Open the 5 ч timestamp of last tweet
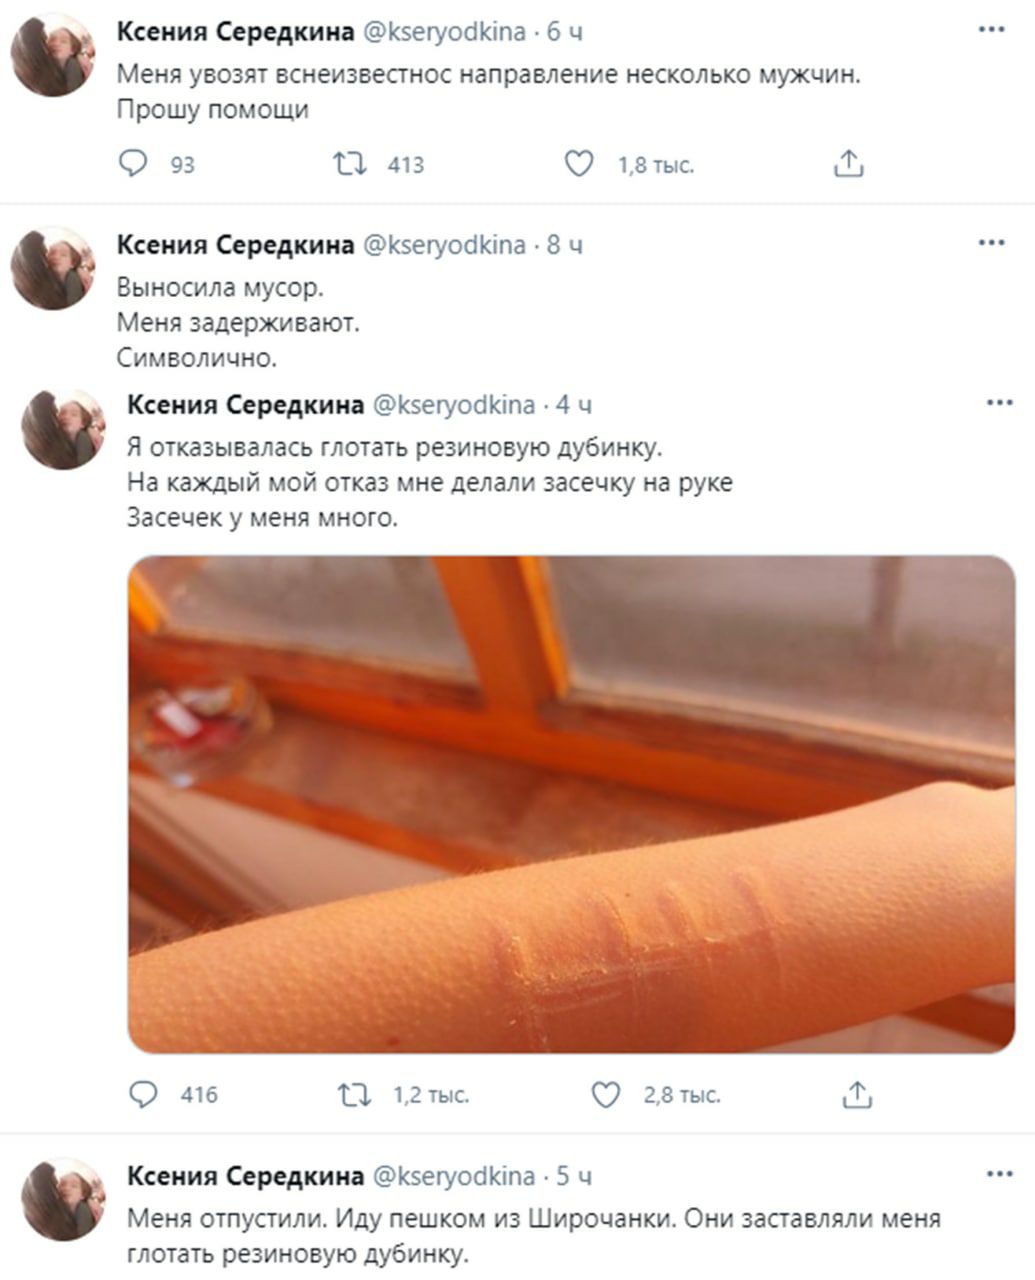This screenshot has height=1280, width=1035. [x=574, y=1176]
